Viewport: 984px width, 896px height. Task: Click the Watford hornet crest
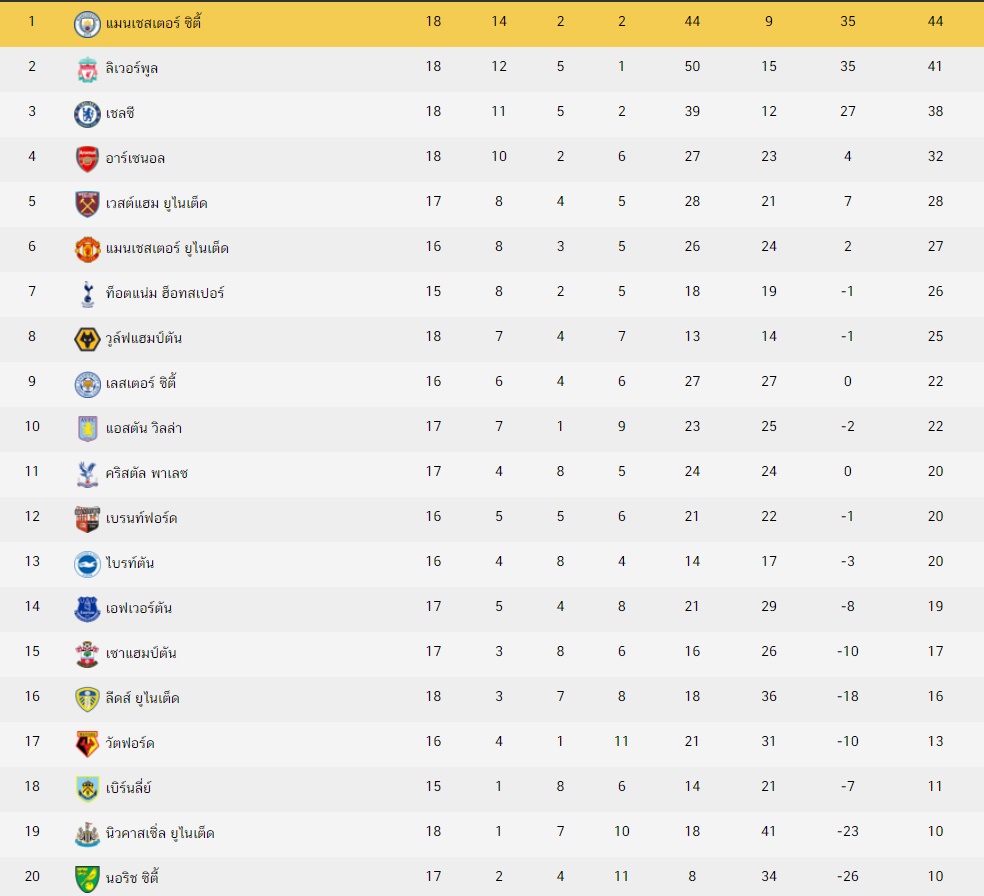coord(87,744)
